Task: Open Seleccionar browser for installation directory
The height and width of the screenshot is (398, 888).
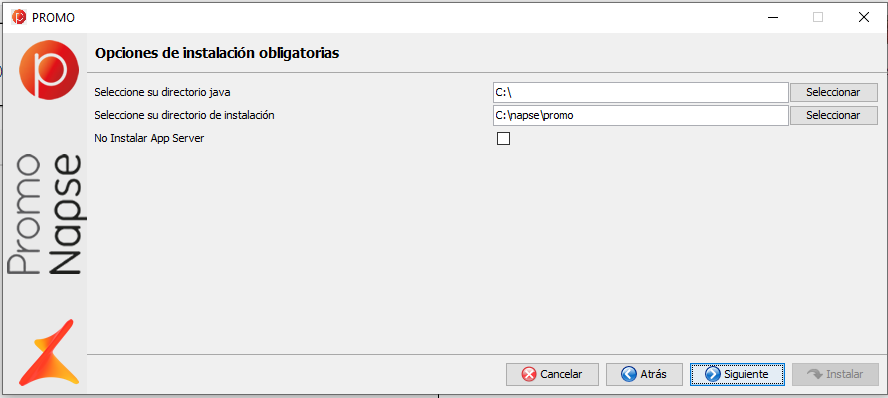Action: tap(833, 115)
